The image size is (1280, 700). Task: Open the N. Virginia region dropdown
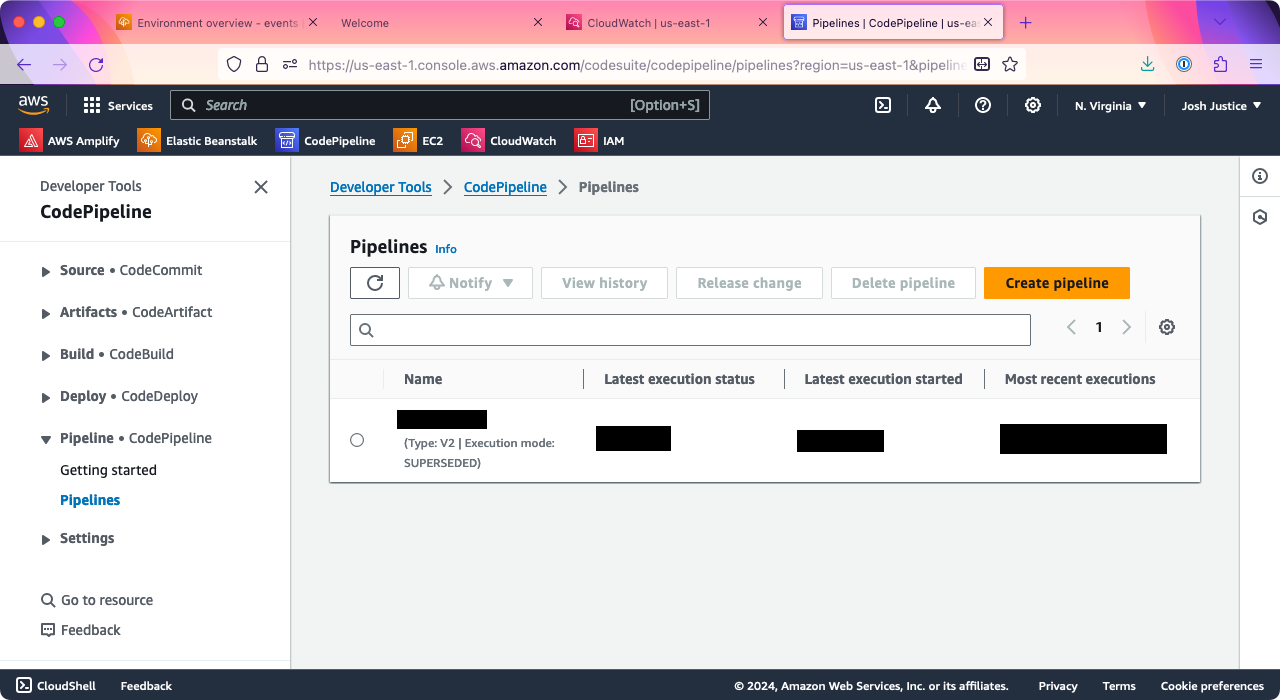click(x=1110, y=105)
